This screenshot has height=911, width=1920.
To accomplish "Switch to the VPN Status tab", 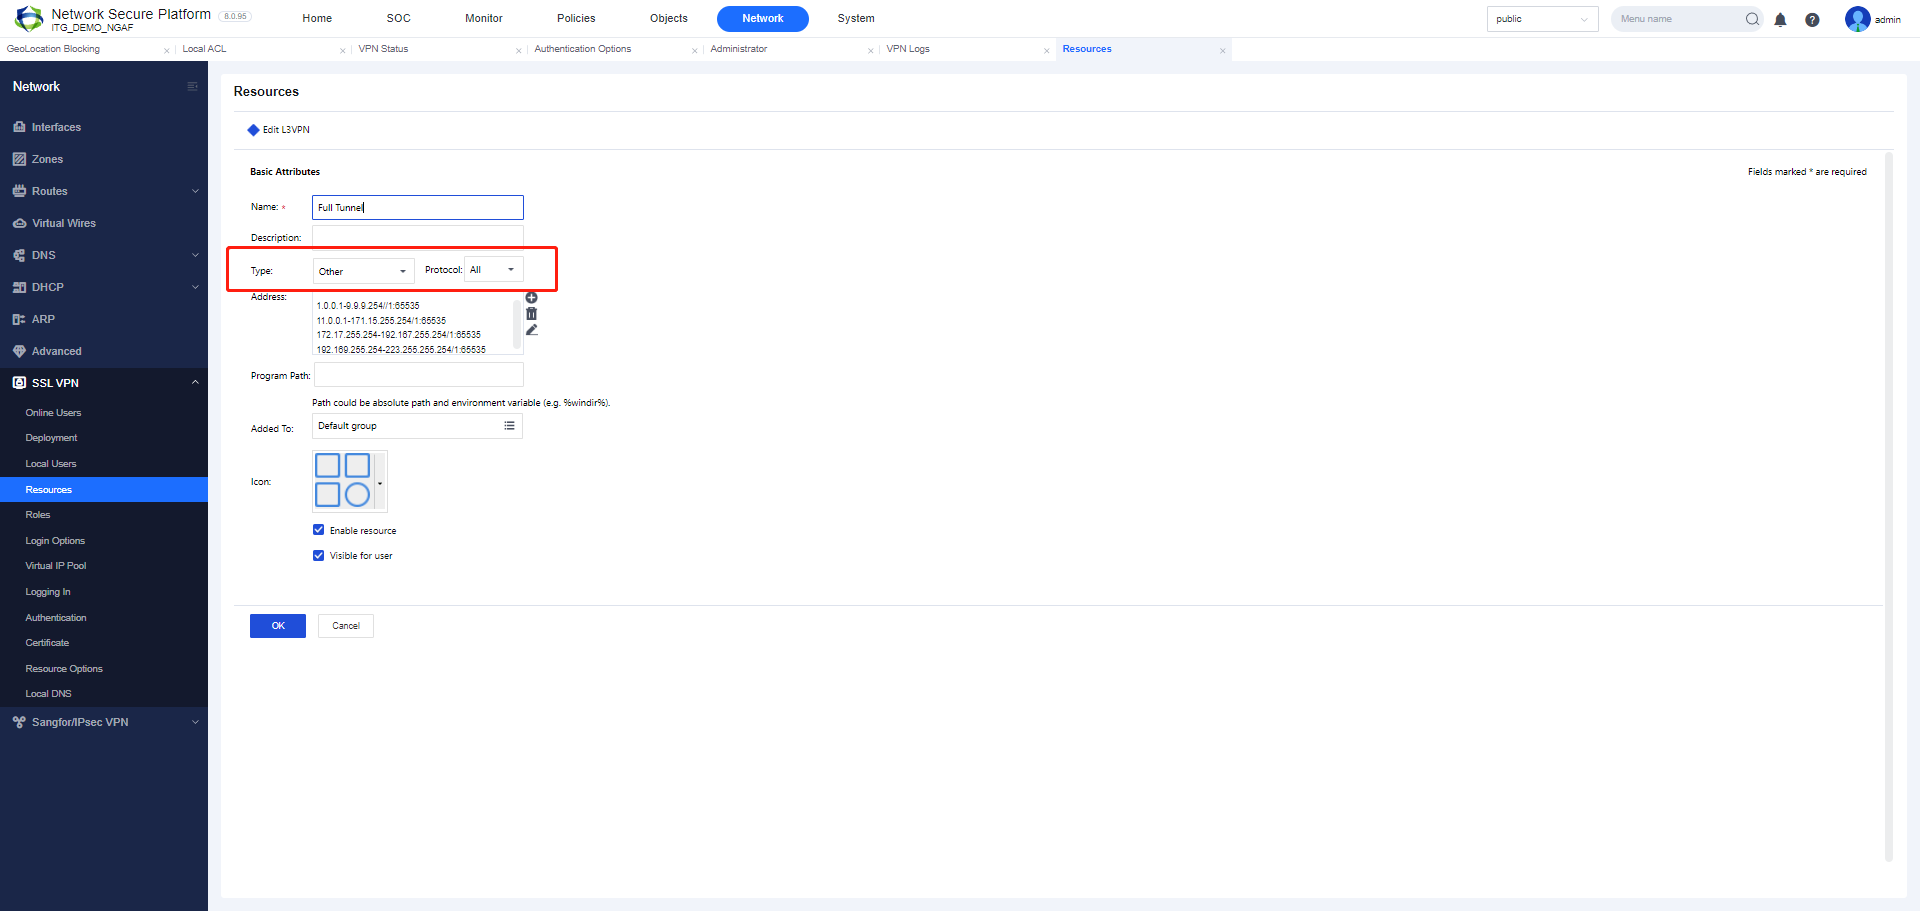I will pyautogui.click(x=384, y=49).
